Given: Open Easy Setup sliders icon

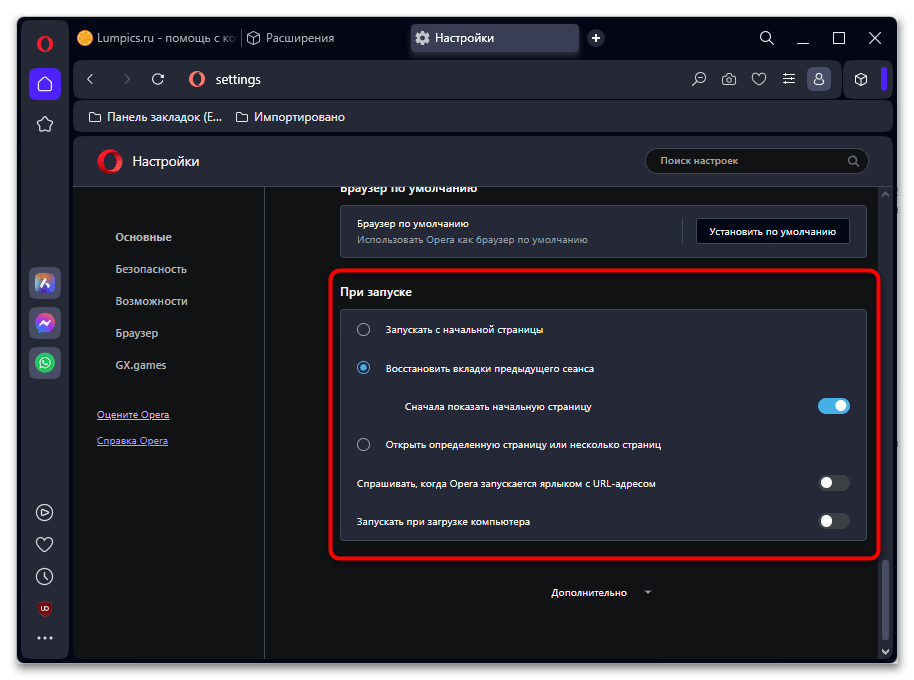Looking at the screenshot, I should point(789,79).
